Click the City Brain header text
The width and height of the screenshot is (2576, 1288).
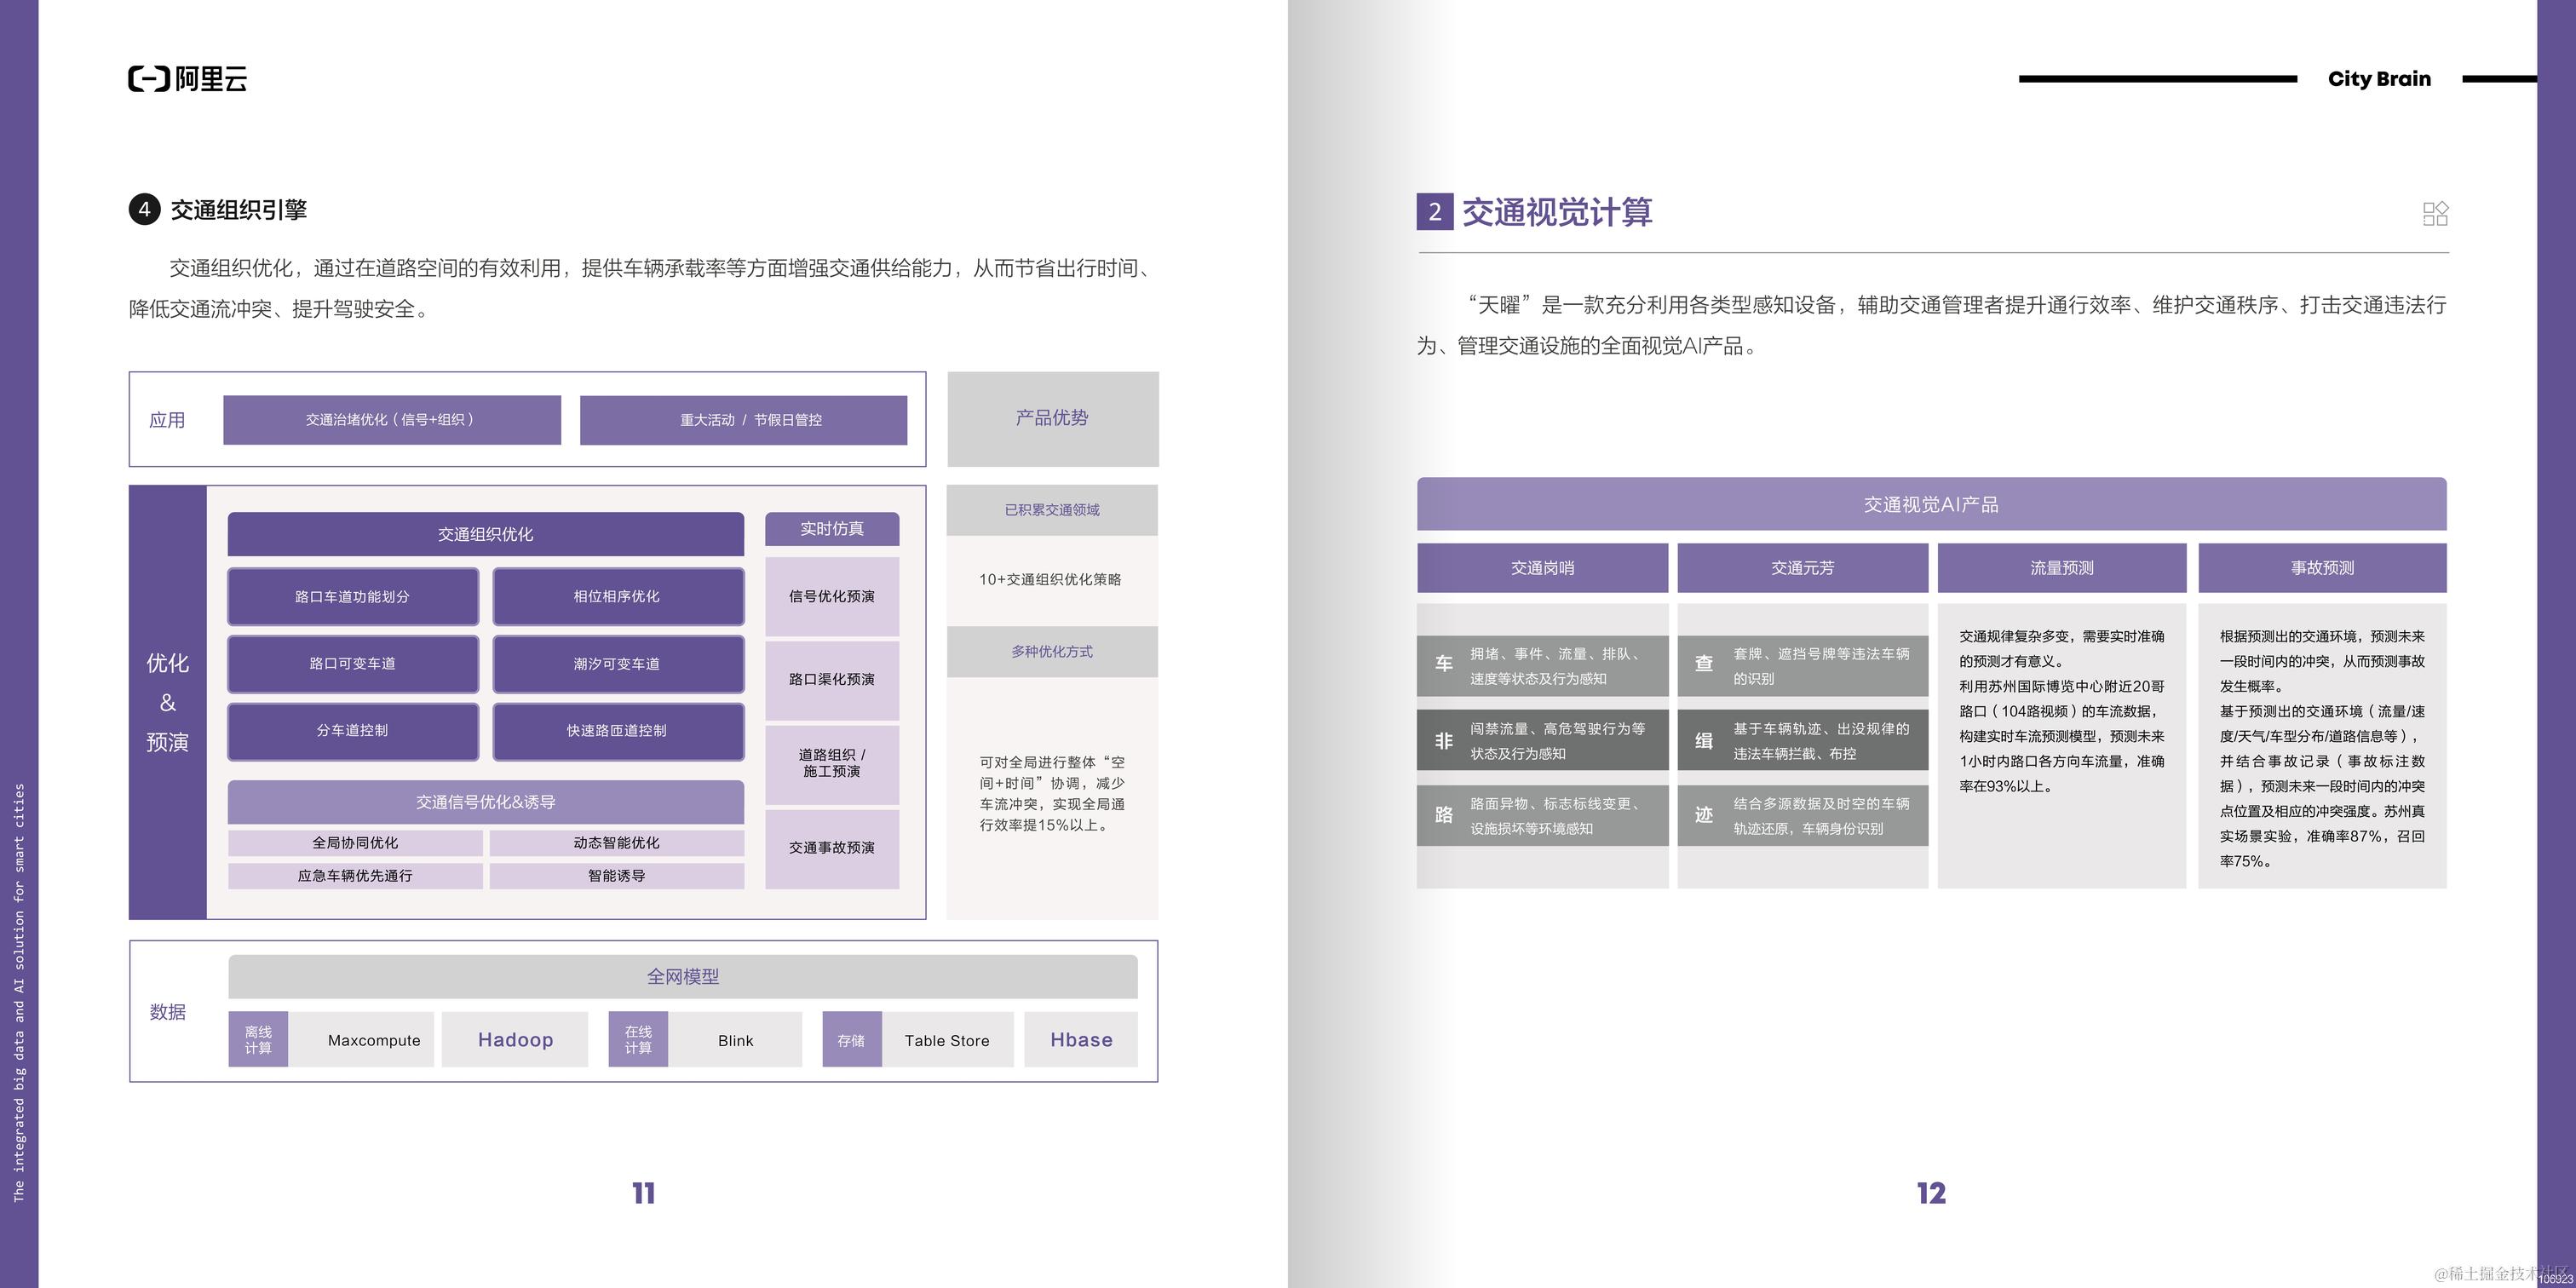[x=2378, y=79]
